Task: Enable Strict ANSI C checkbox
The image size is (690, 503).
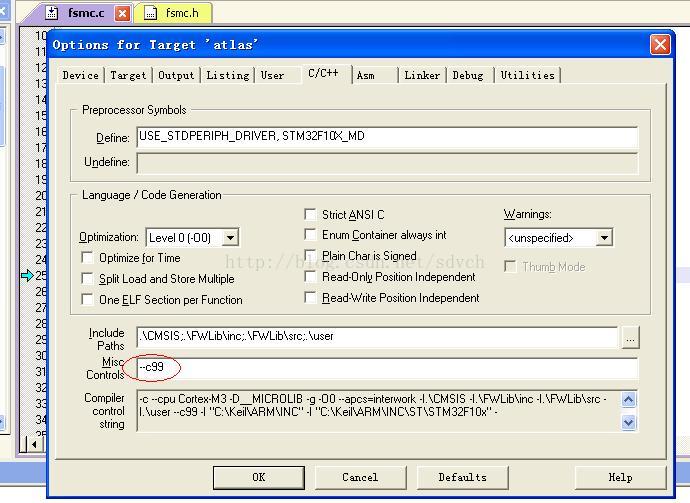Action: pyautogui.click(x=311, y=214)
